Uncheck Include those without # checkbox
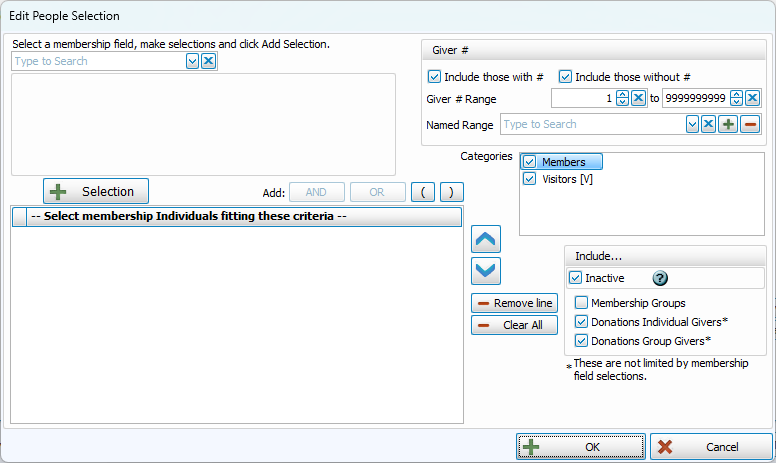This screenshot has width=776, height=463. (x=565, y=76)
